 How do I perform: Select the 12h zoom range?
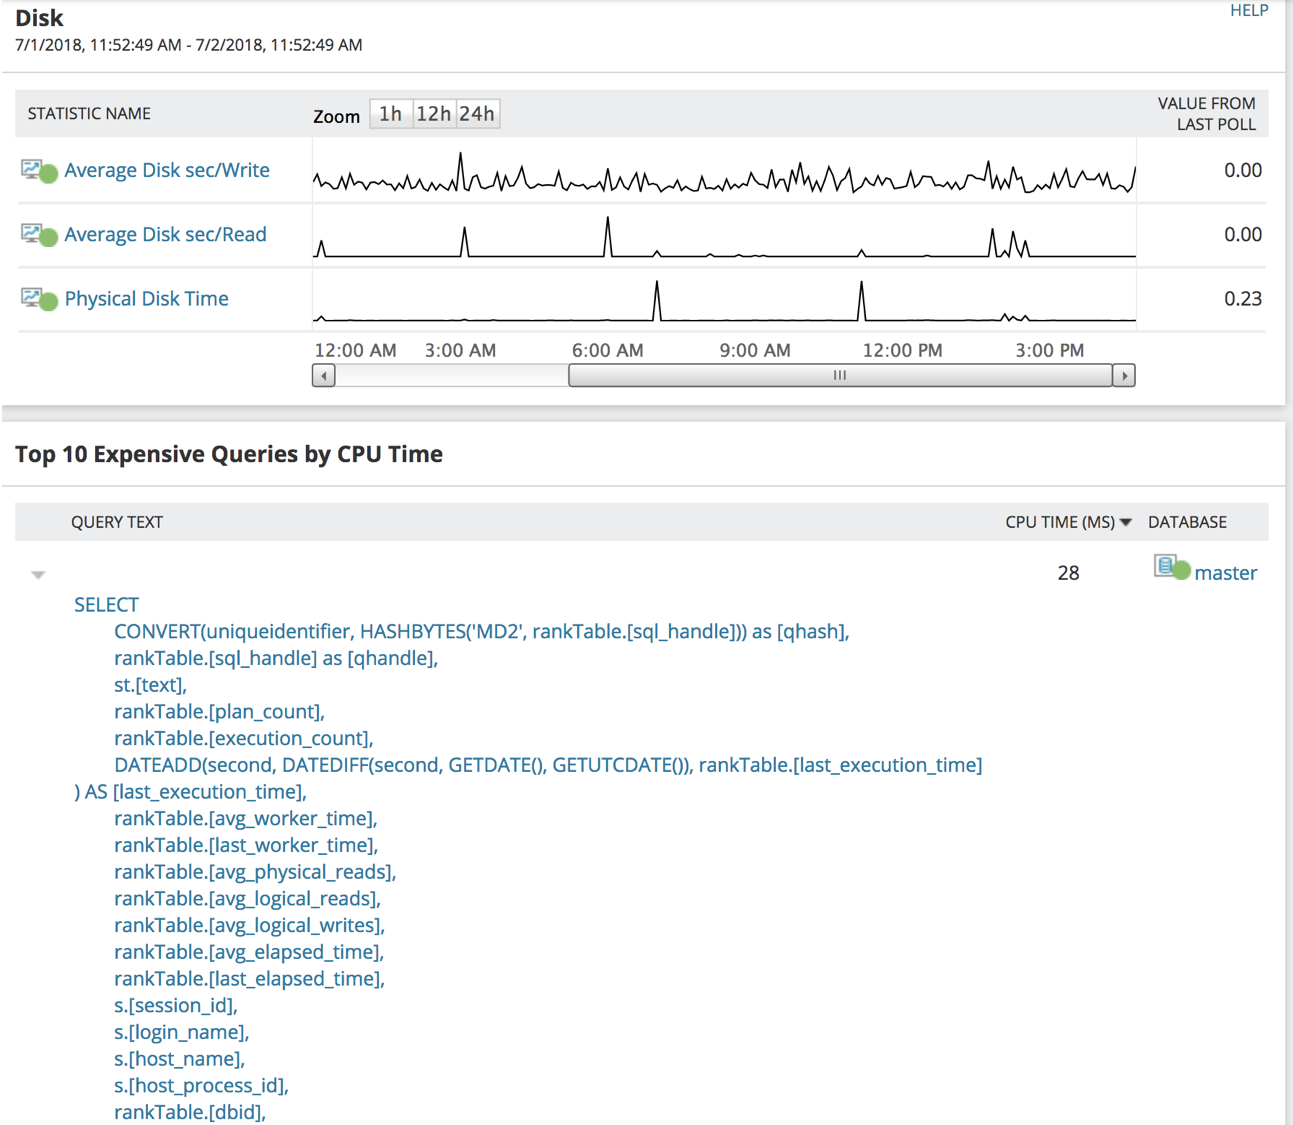(x=433, y=113)
